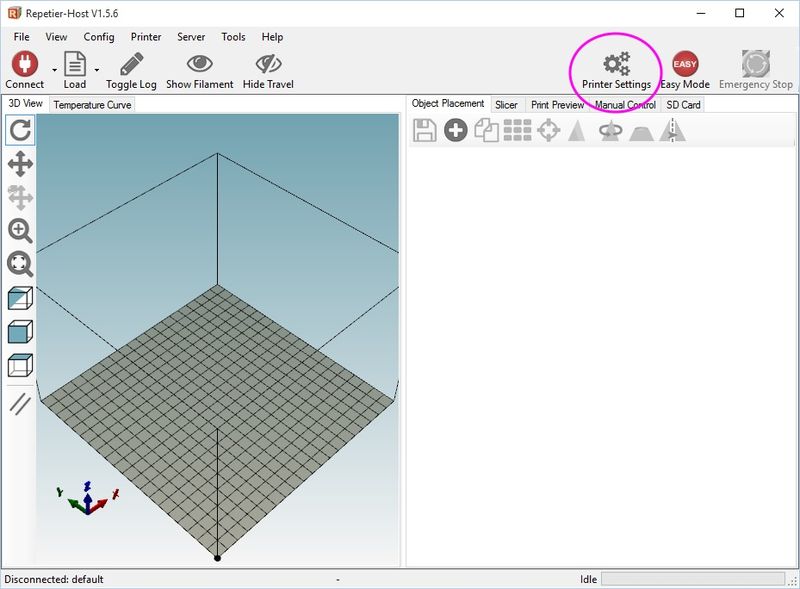Open the Manual Control tab
Image resolution: width=800 pixels, height=589 pixels.
626,105
